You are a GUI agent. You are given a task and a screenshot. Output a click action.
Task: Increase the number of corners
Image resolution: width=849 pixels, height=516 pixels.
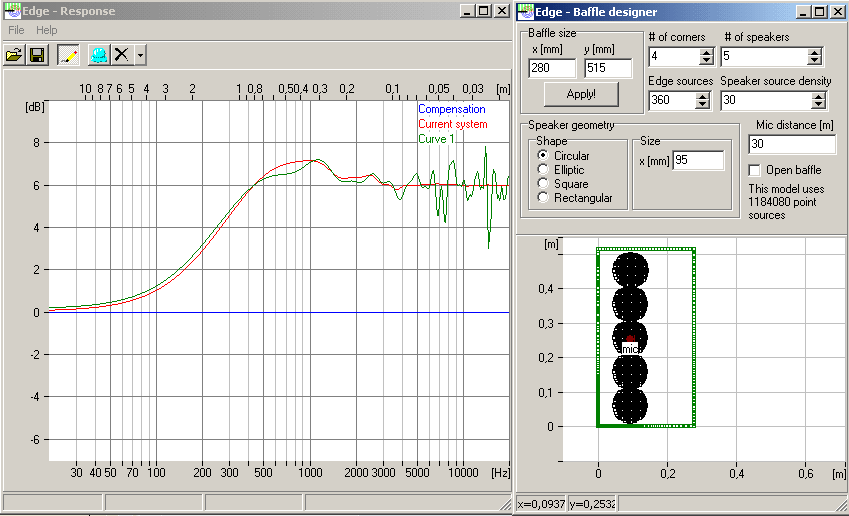pos(706,53)
